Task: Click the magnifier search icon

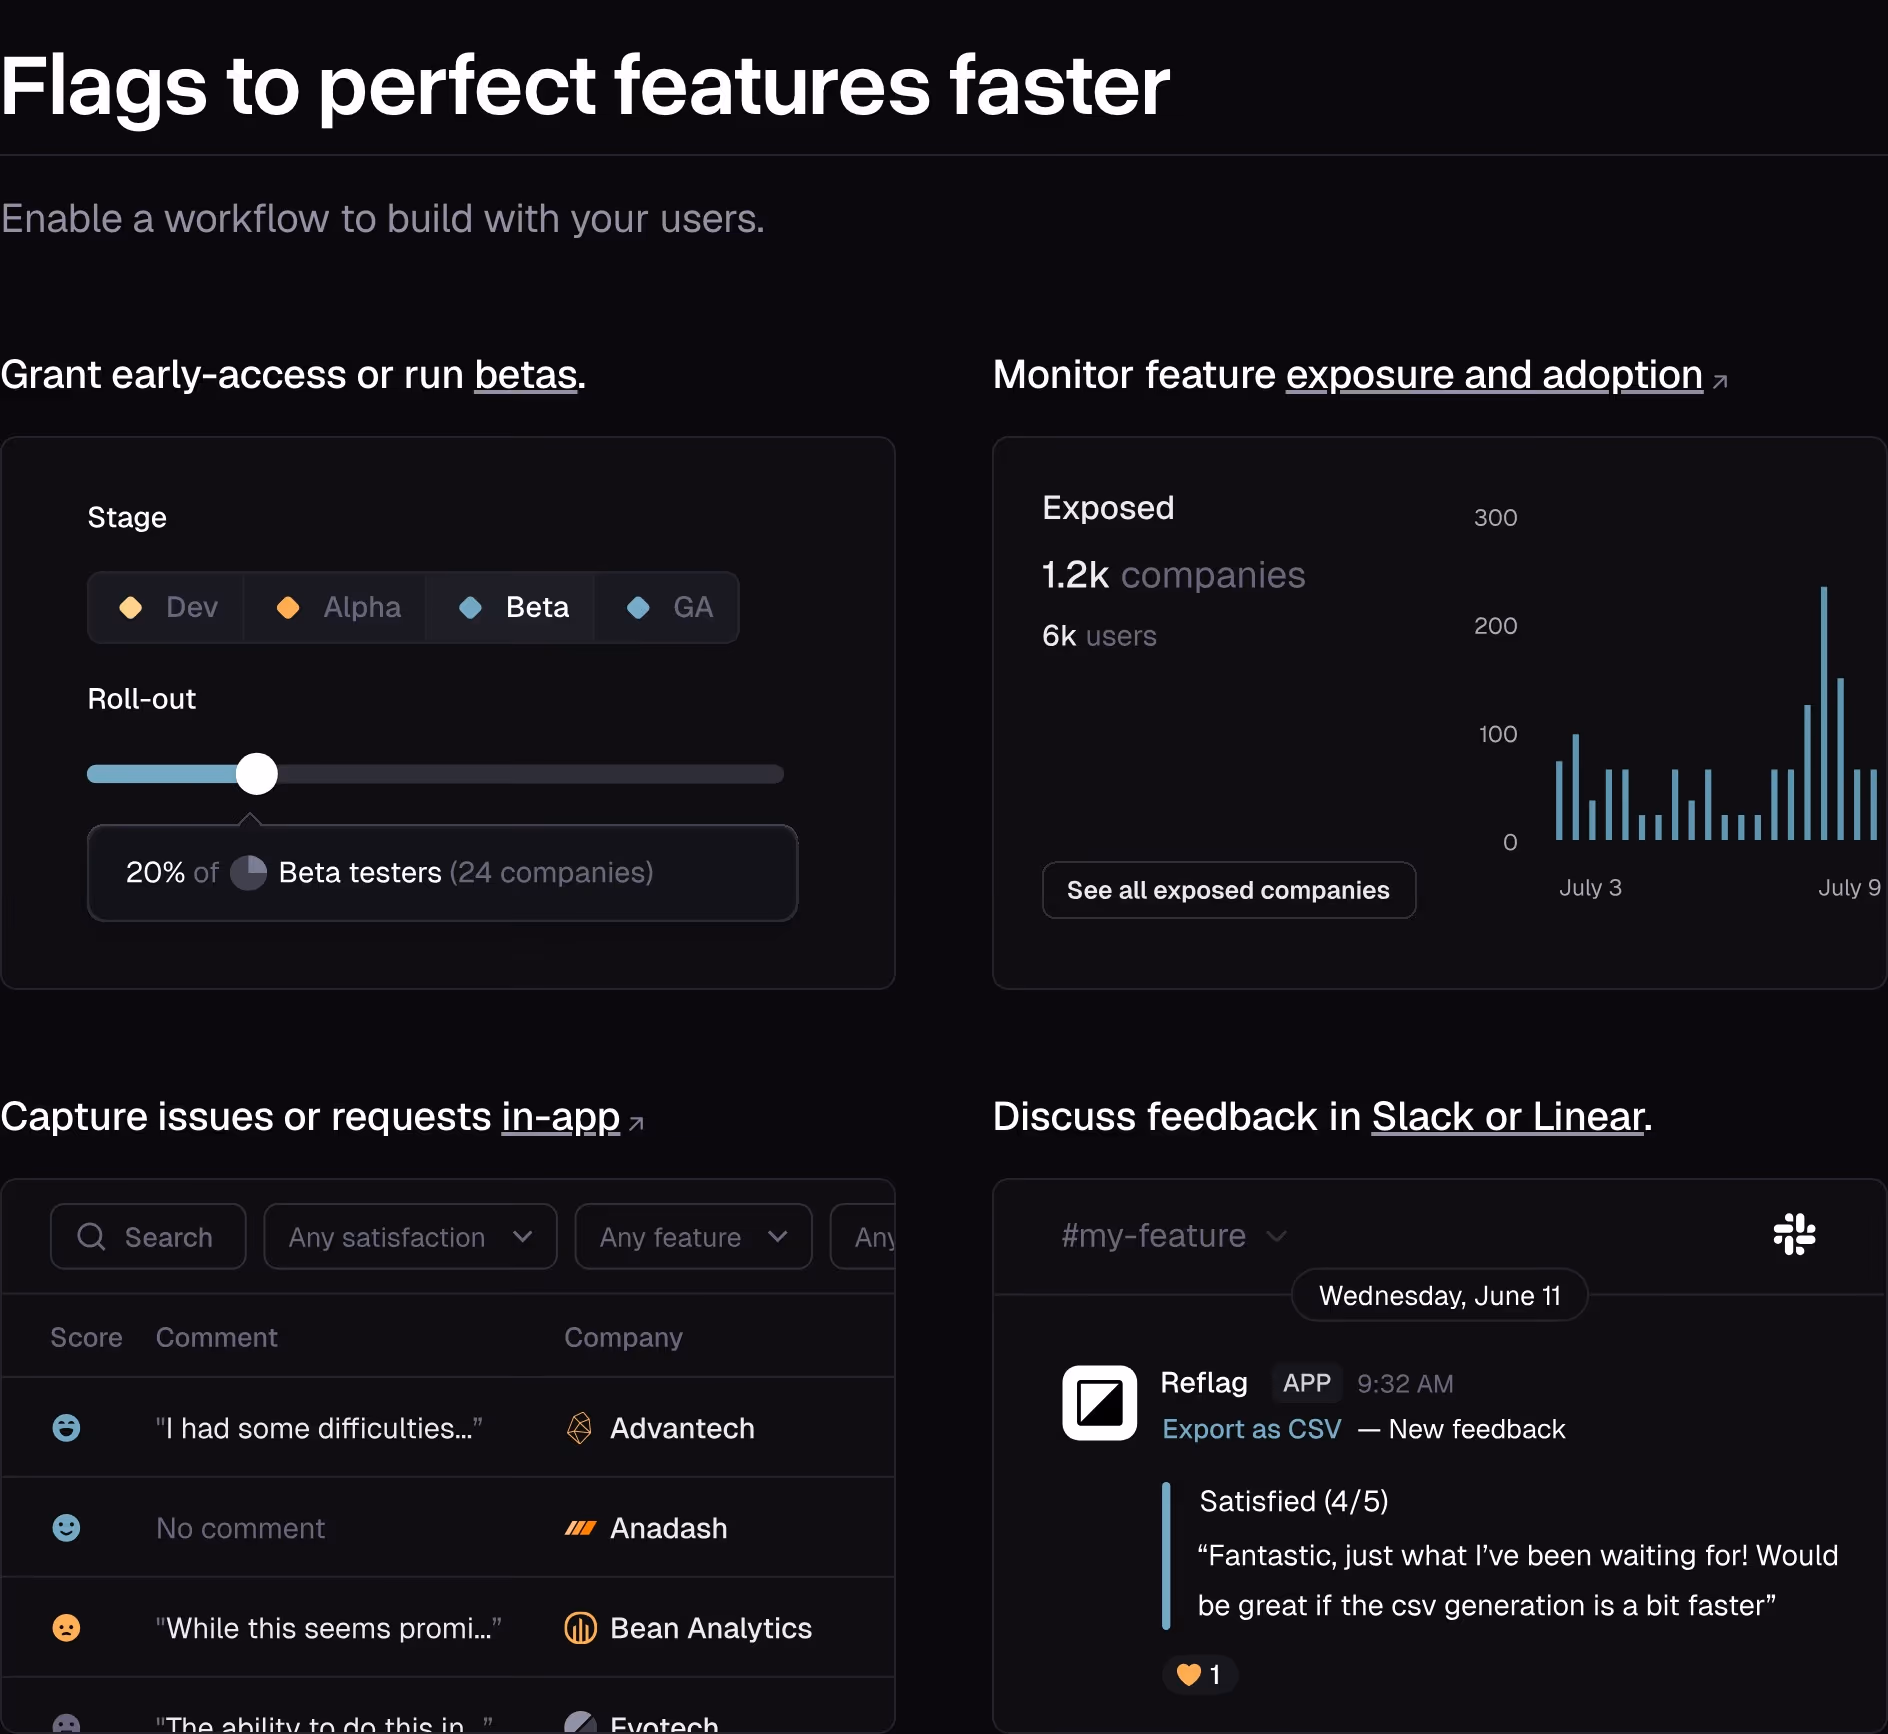Action: pyautogui.click(x=91, y=1237)
